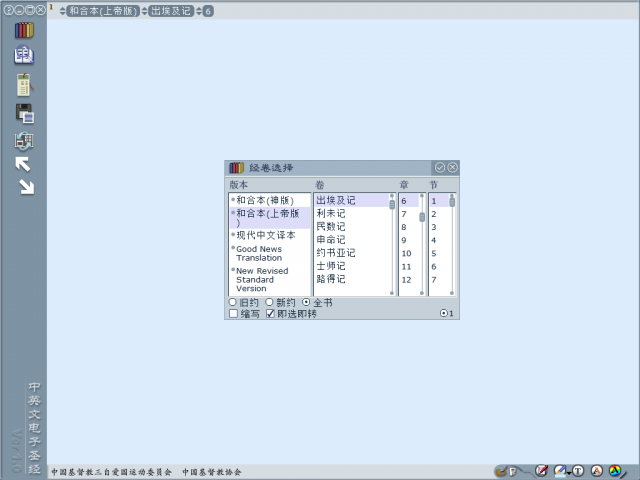Confirm selection with dialog checkmark button
Viewport: 640px width, 480px height.
pyautogui.click(x=440, y=167)
